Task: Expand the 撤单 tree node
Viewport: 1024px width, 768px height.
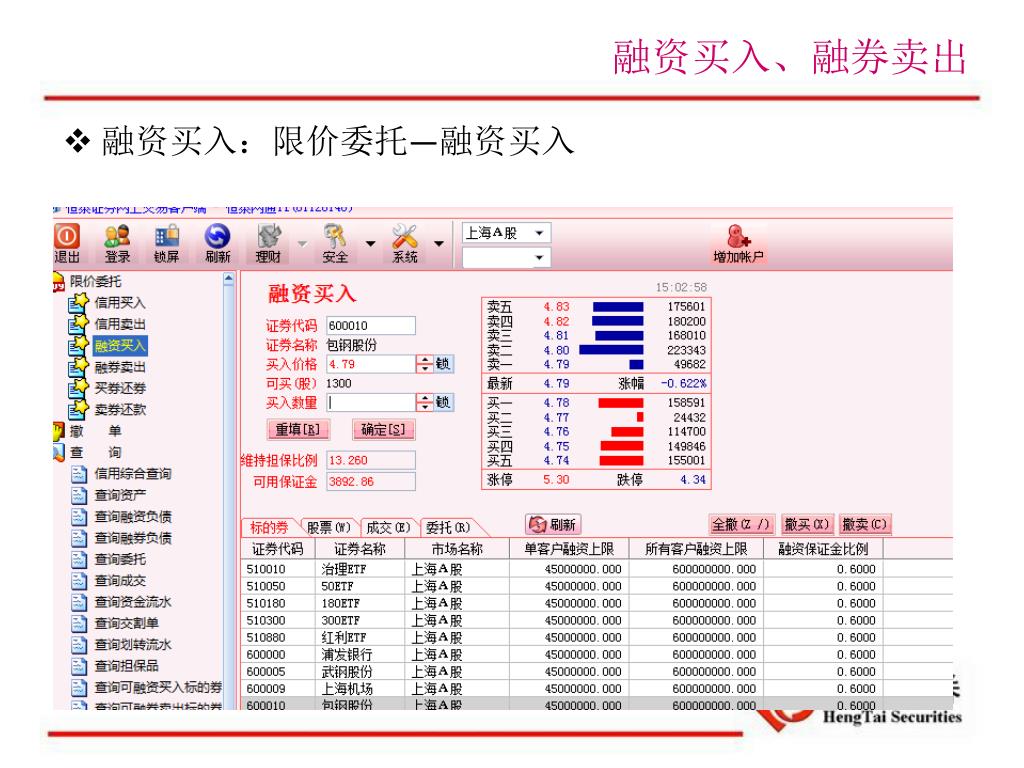Action: [x=95, y=431]
